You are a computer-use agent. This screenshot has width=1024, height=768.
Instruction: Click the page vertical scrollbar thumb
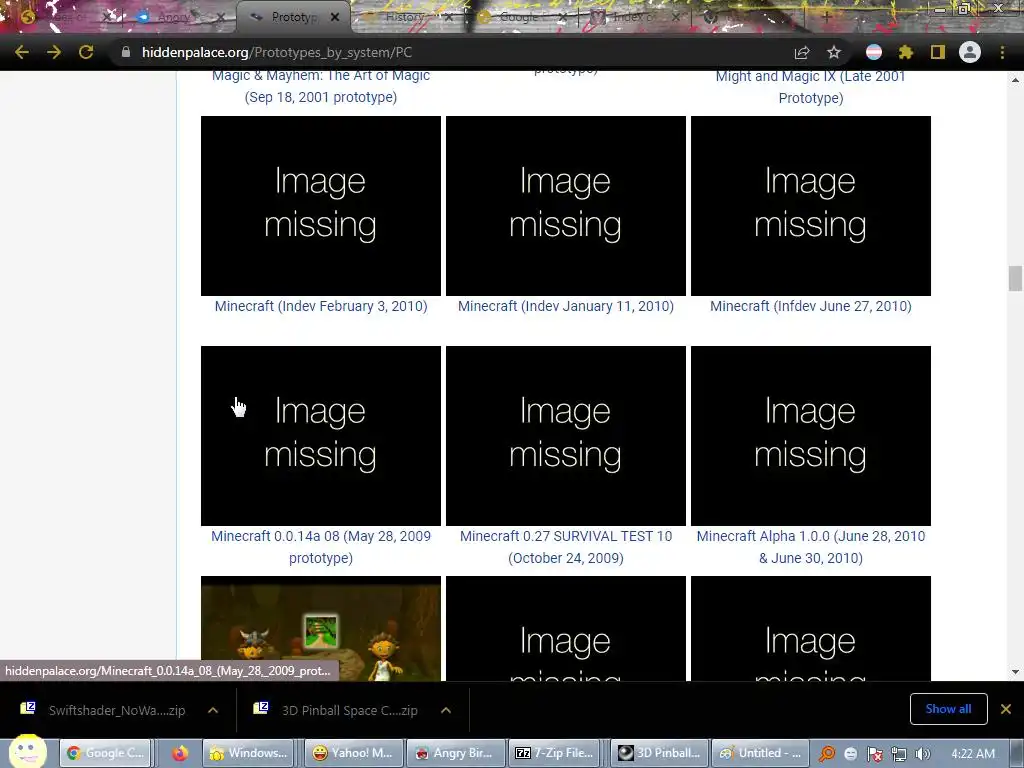[x=1015, y=278]
